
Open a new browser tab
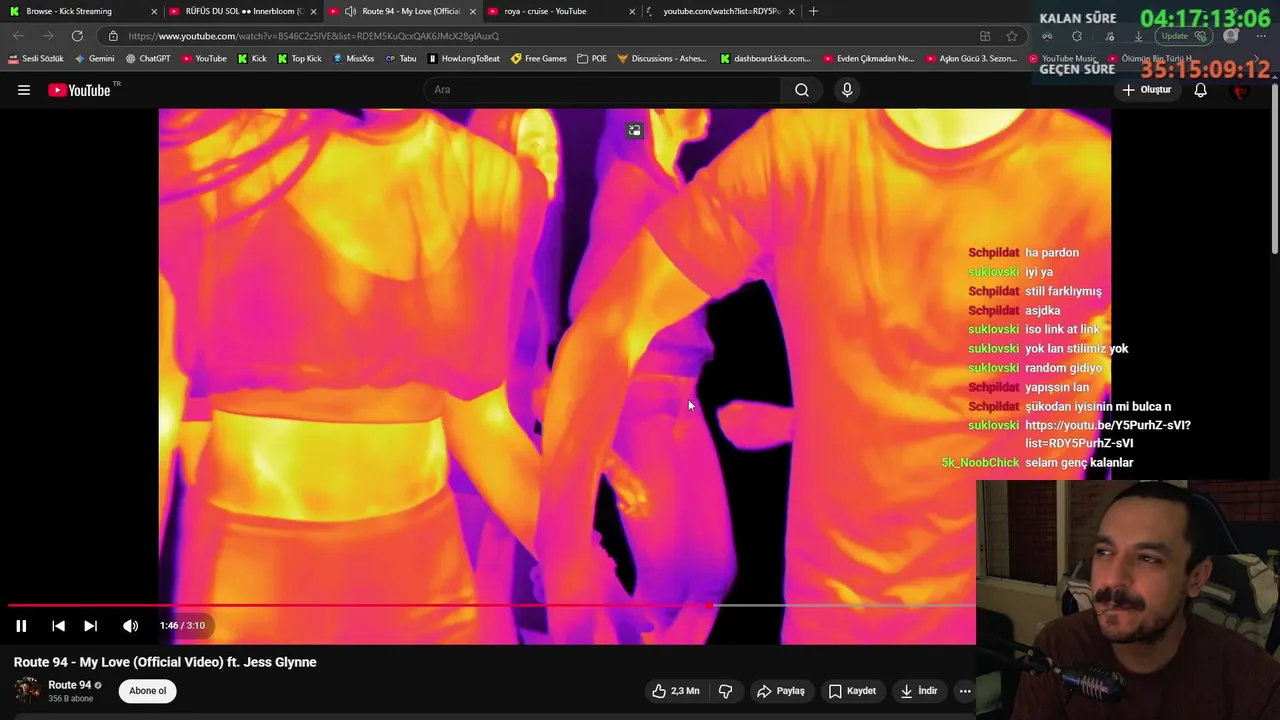pyautogui.click(x=813, y=11)
